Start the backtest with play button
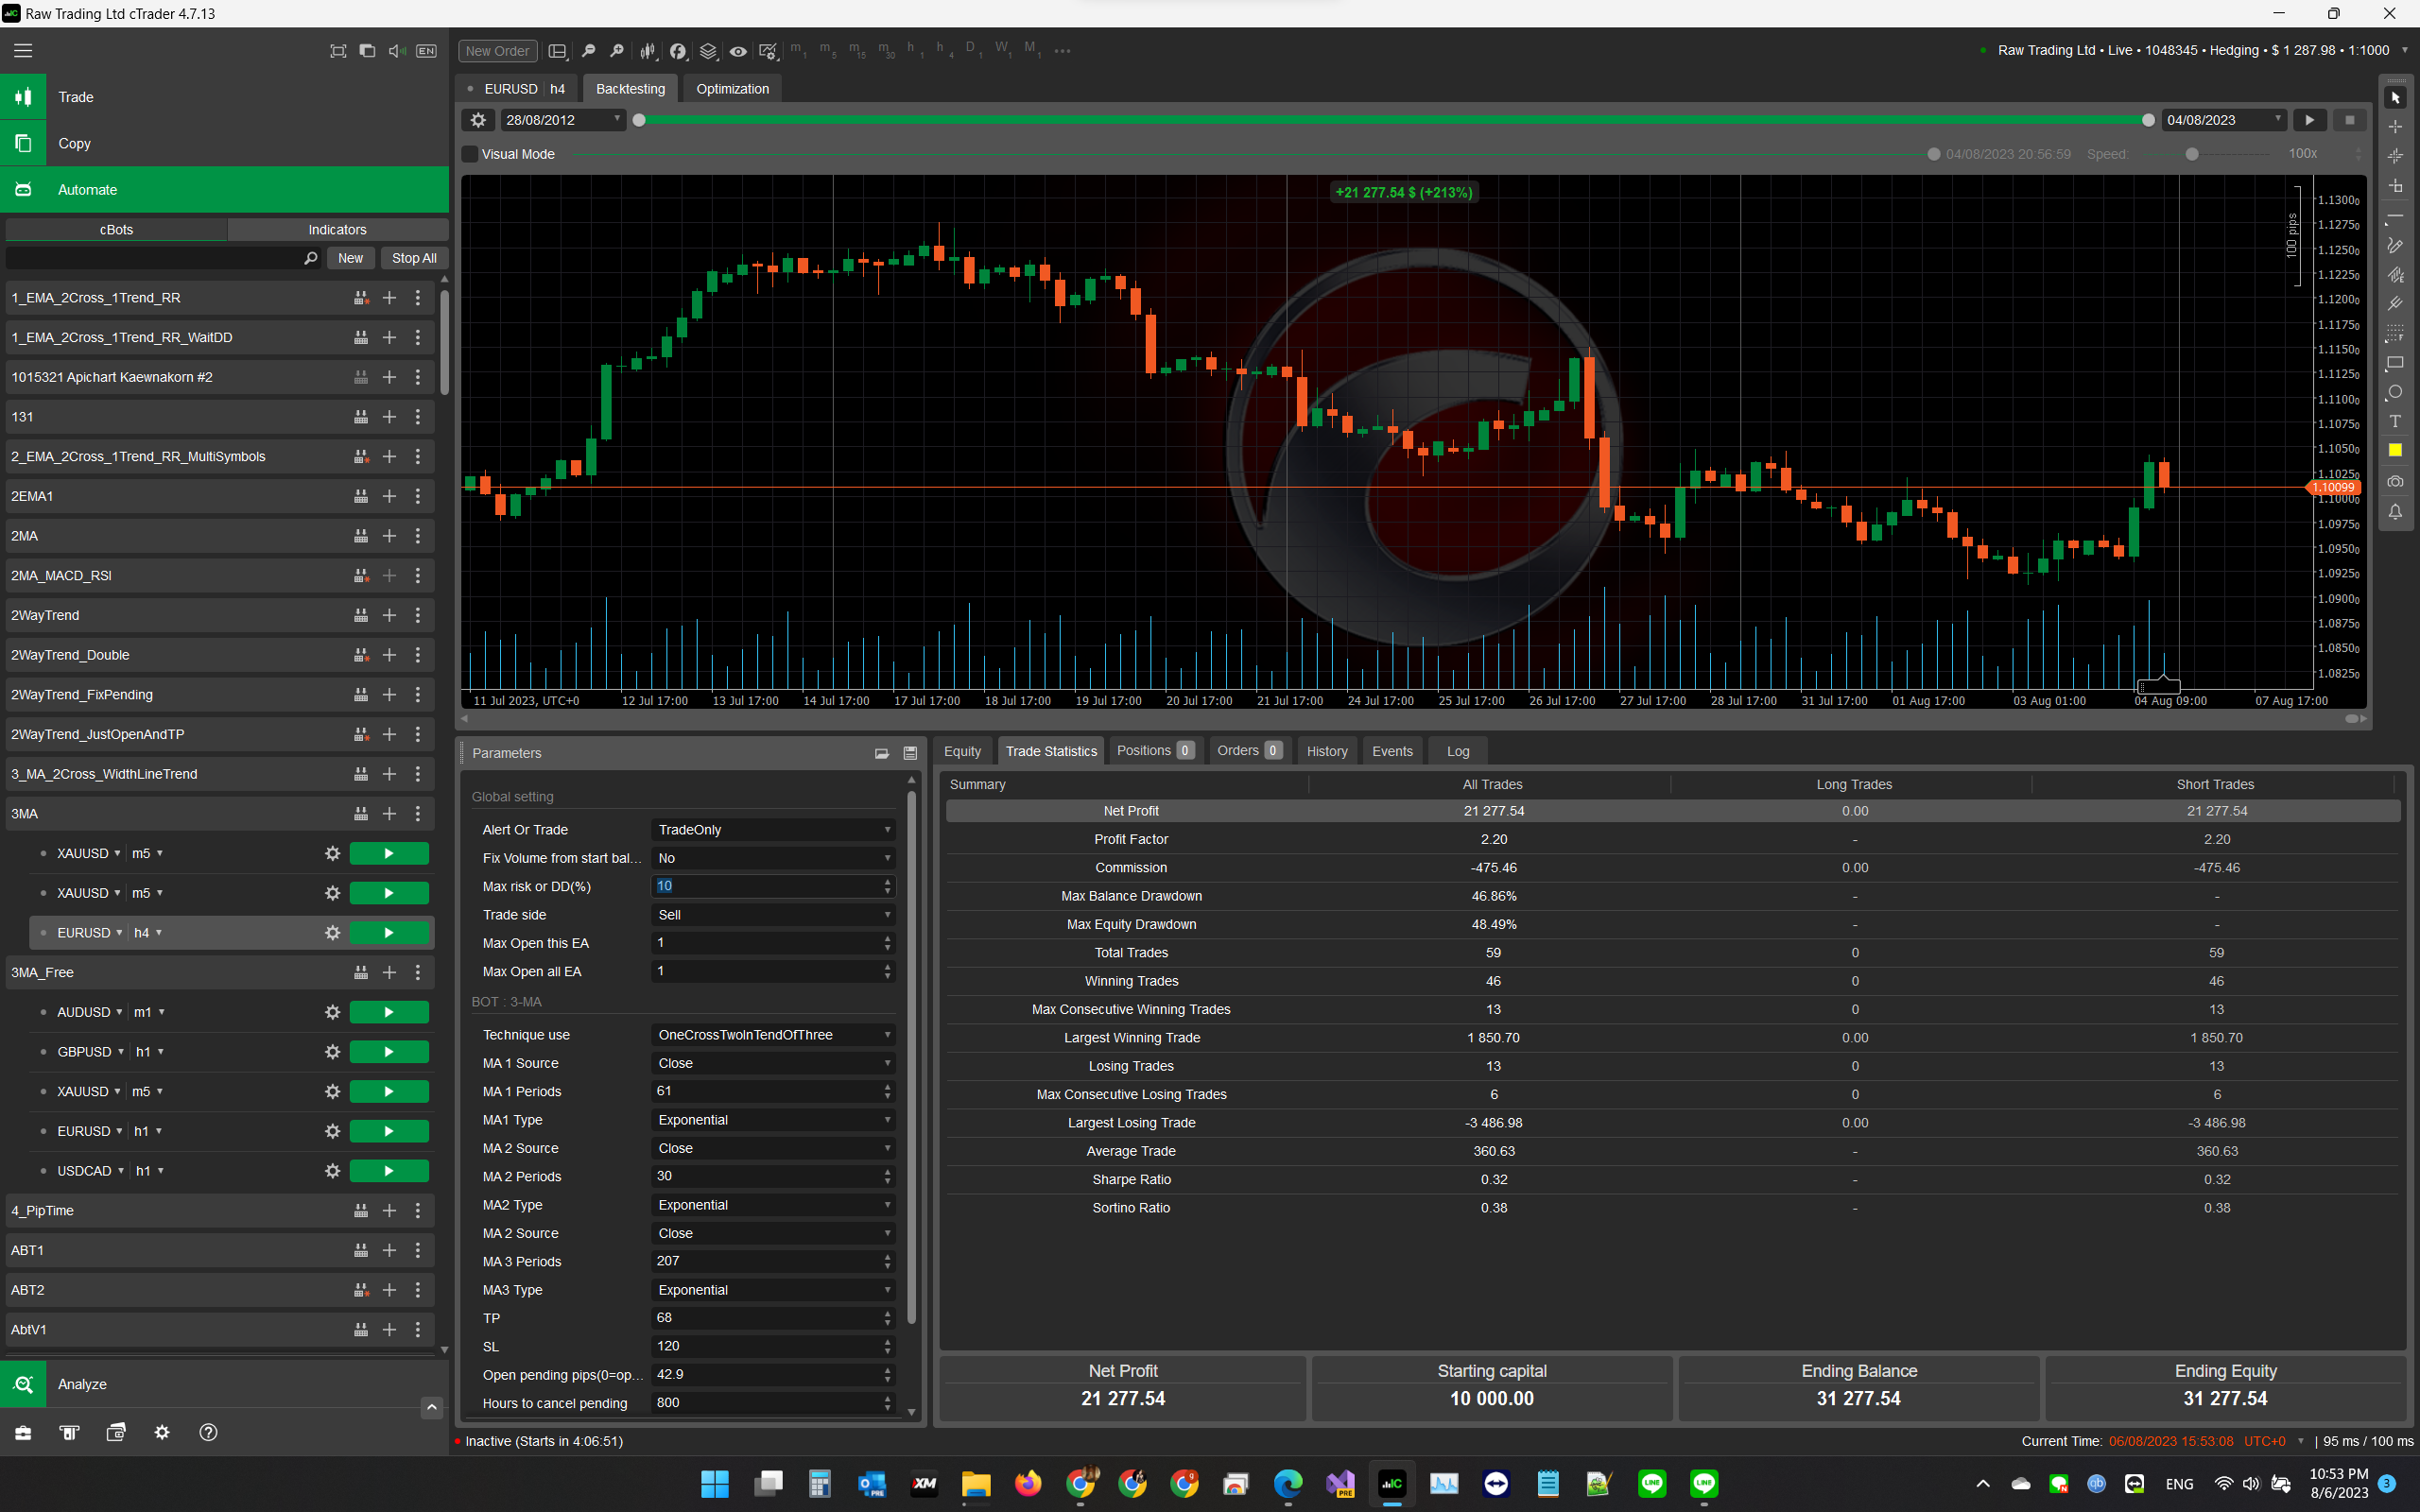 click(x=2309, y=120)
